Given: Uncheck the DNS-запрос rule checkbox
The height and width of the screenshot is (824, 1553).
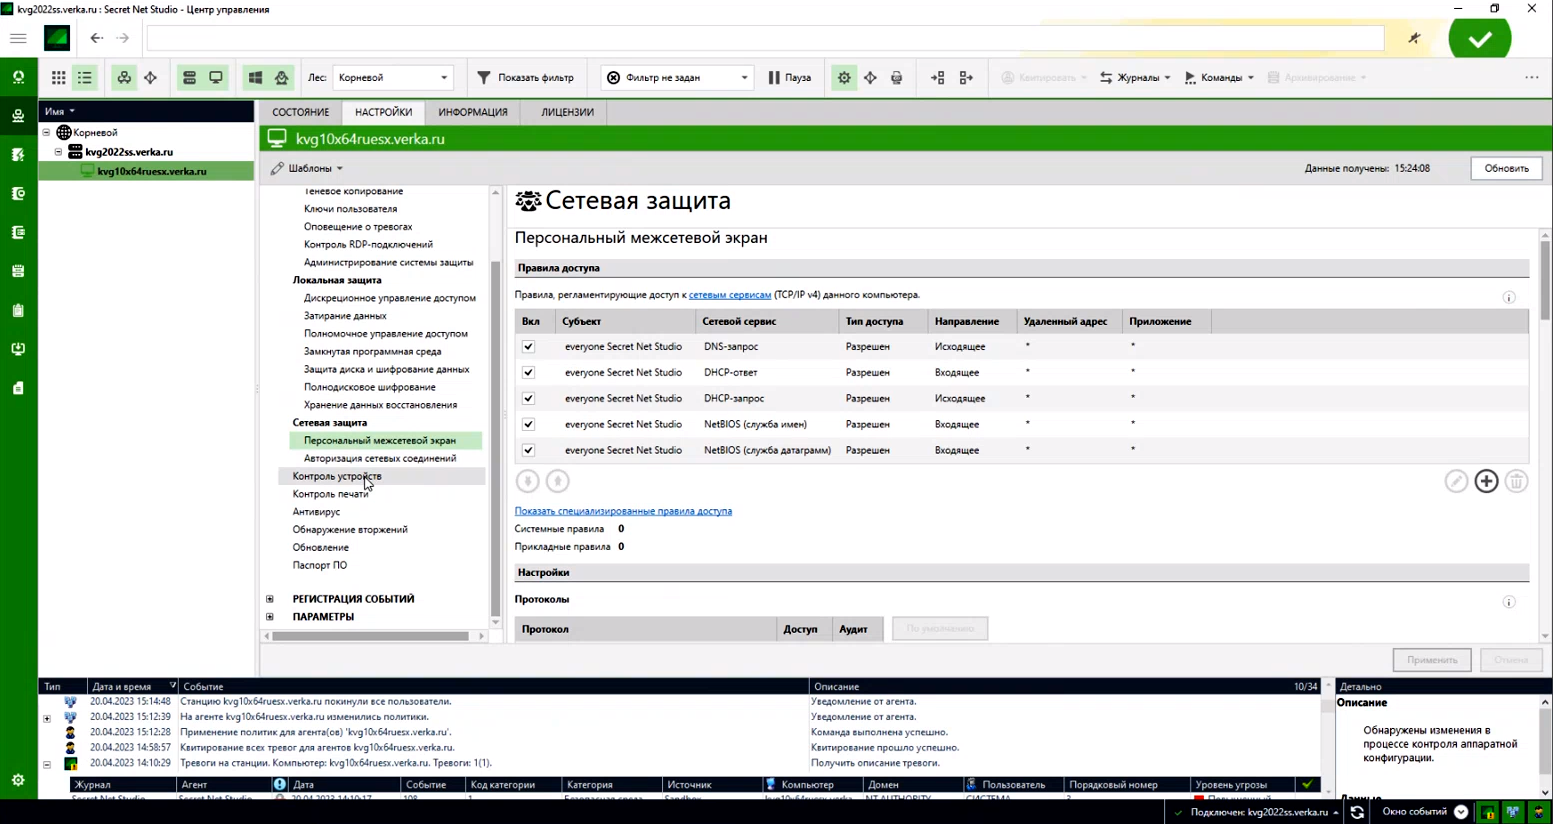Looking at the screenshot, I should click(x=528, y=347).
